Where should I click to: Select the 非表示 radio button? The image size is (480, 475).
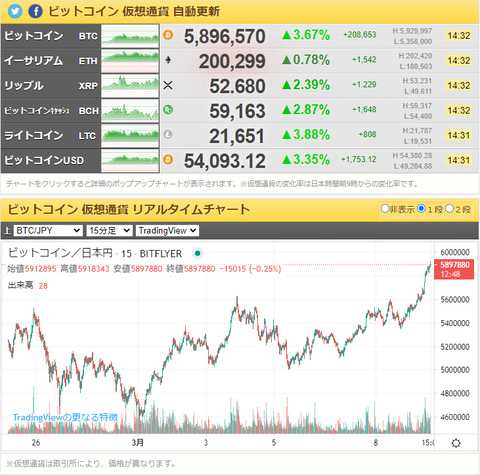pos(385,209)
